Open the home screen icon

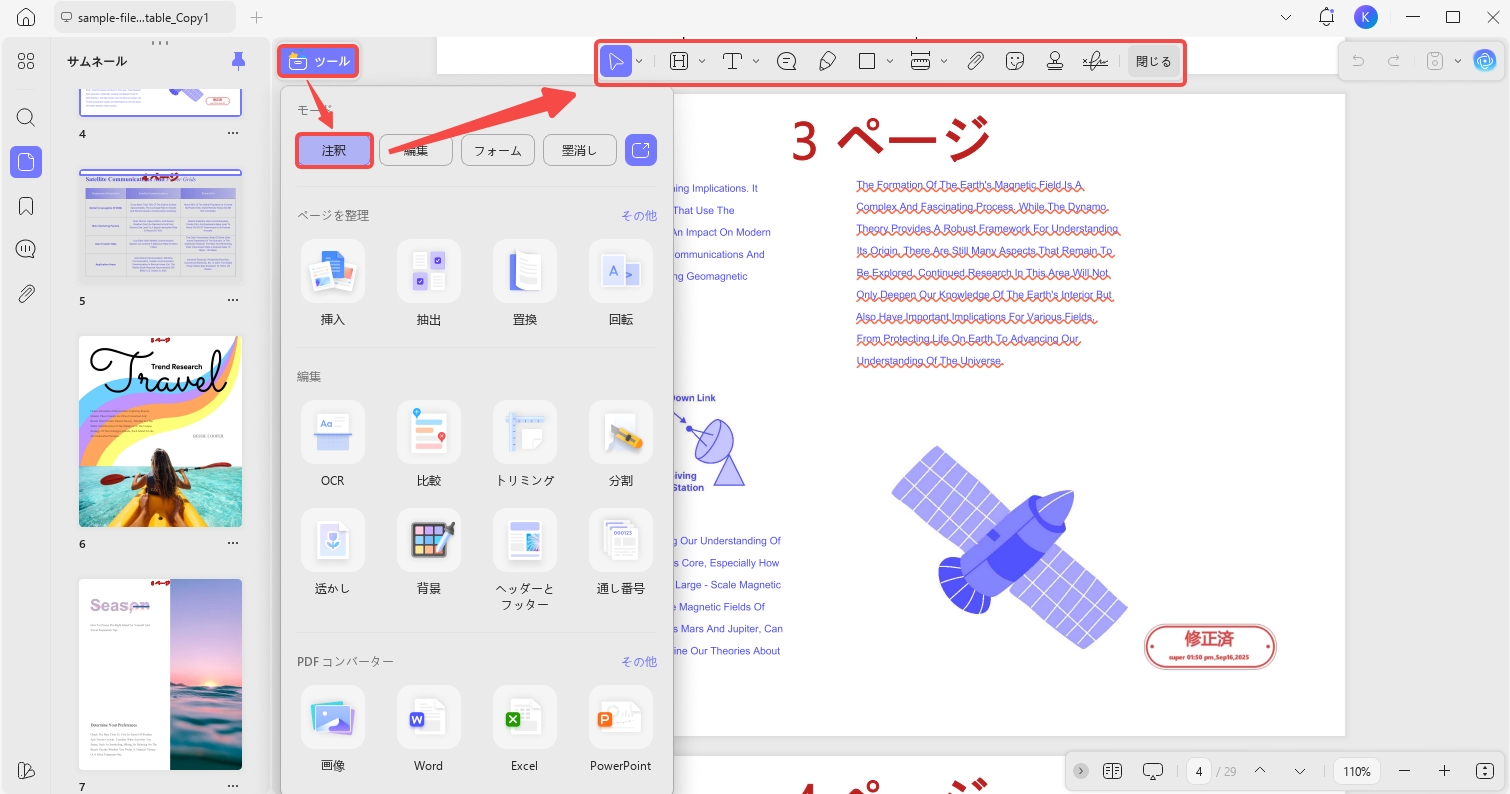(x=26, y=17)
